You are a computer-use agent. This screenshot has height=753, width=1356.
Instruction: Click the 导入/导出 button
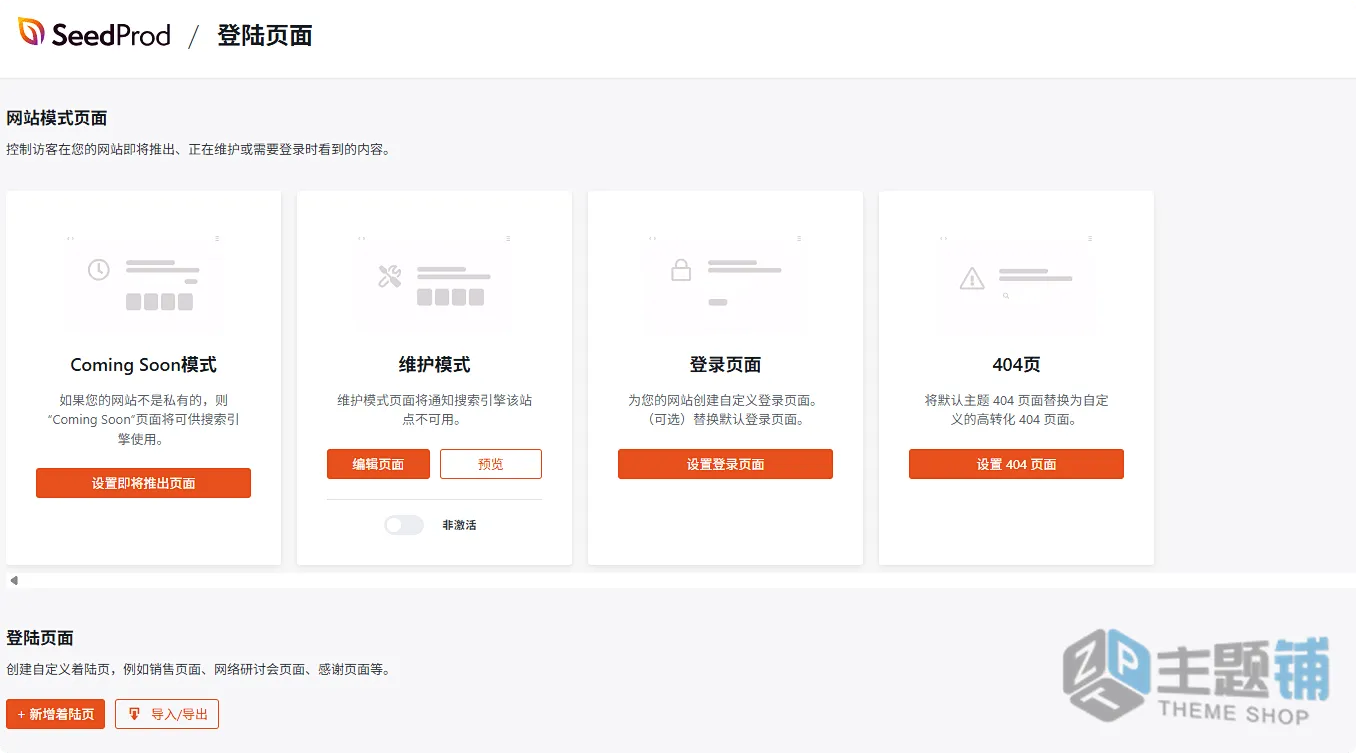(167, 714)
